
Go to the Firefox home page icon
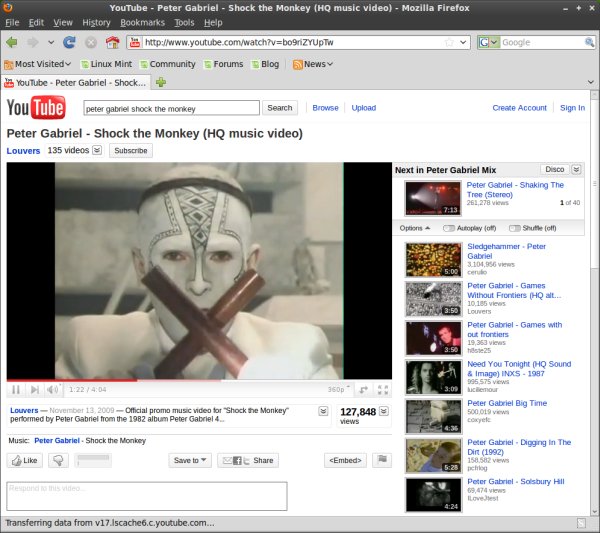[112, 42]
